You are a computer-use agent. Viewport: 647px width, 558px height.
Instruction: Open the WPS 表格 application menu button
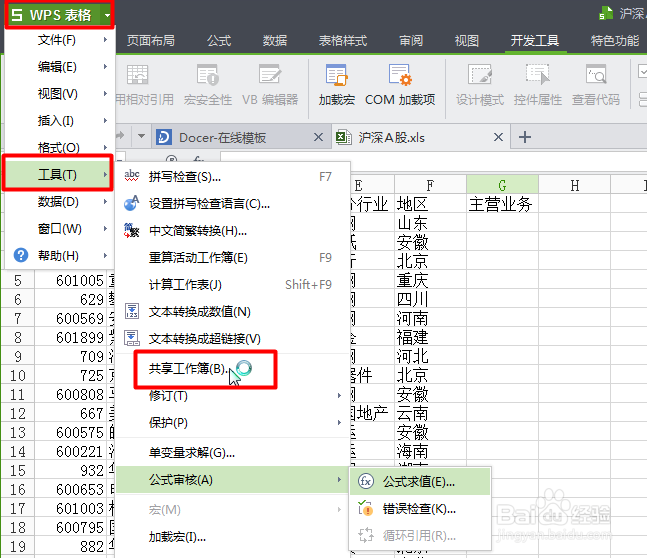[x=54, y=15]
